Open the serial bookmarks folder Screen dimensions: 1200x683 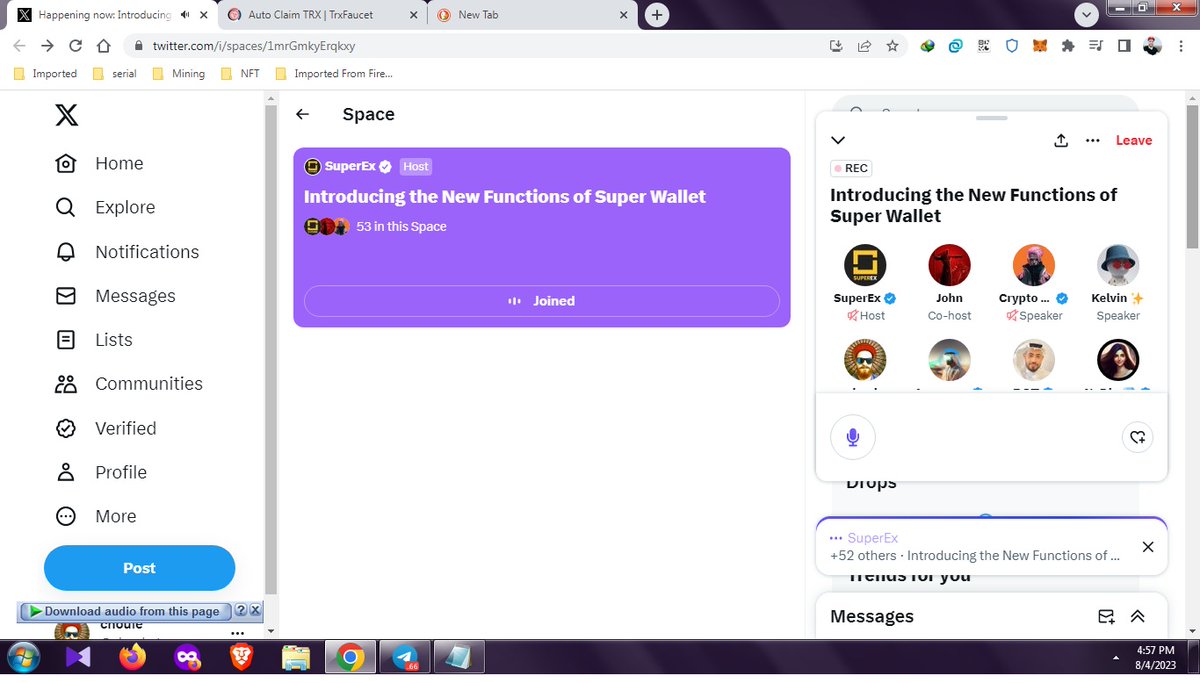(x=114, y=73)
